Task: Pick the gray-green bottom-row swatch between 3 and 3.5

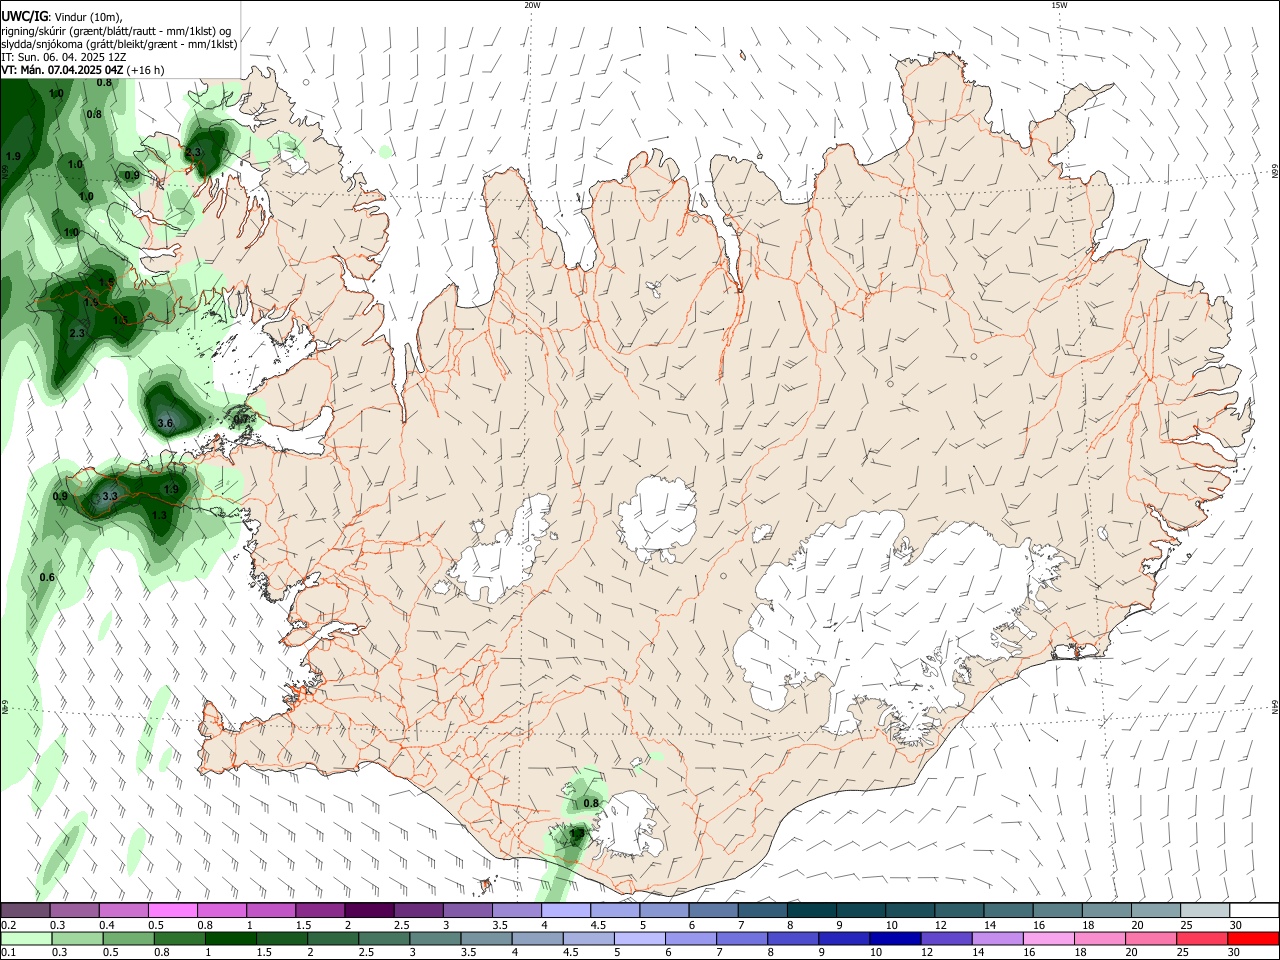Action: click(x=435, y=939)
